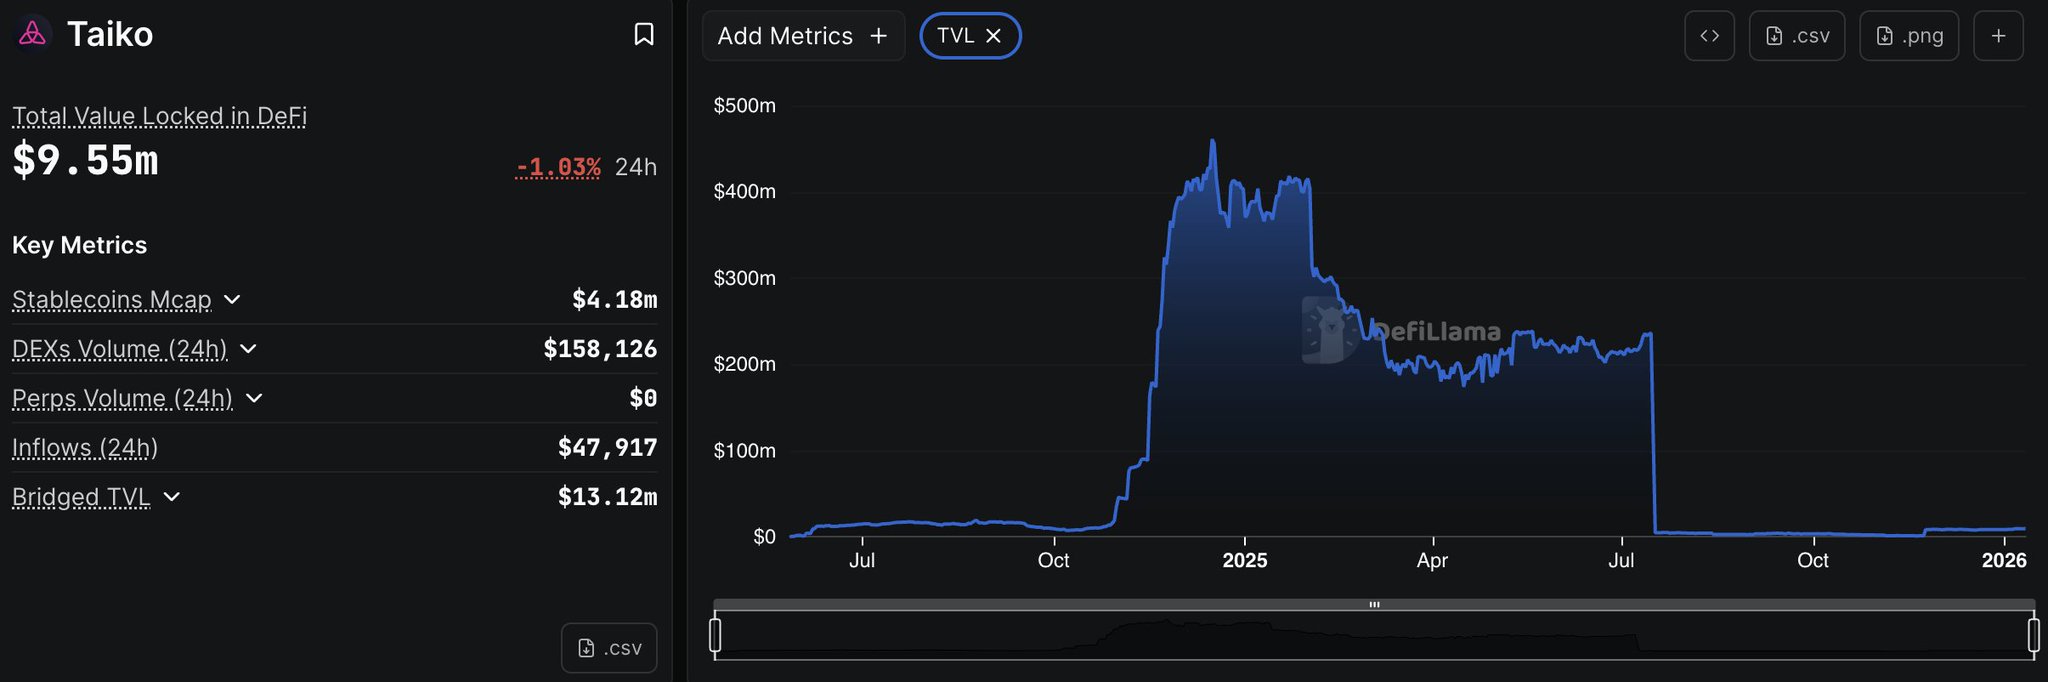Viewport: 2048px width, 682px height.
Task: Click the Inflows (24h) label
Action: [x=85, y=447]
